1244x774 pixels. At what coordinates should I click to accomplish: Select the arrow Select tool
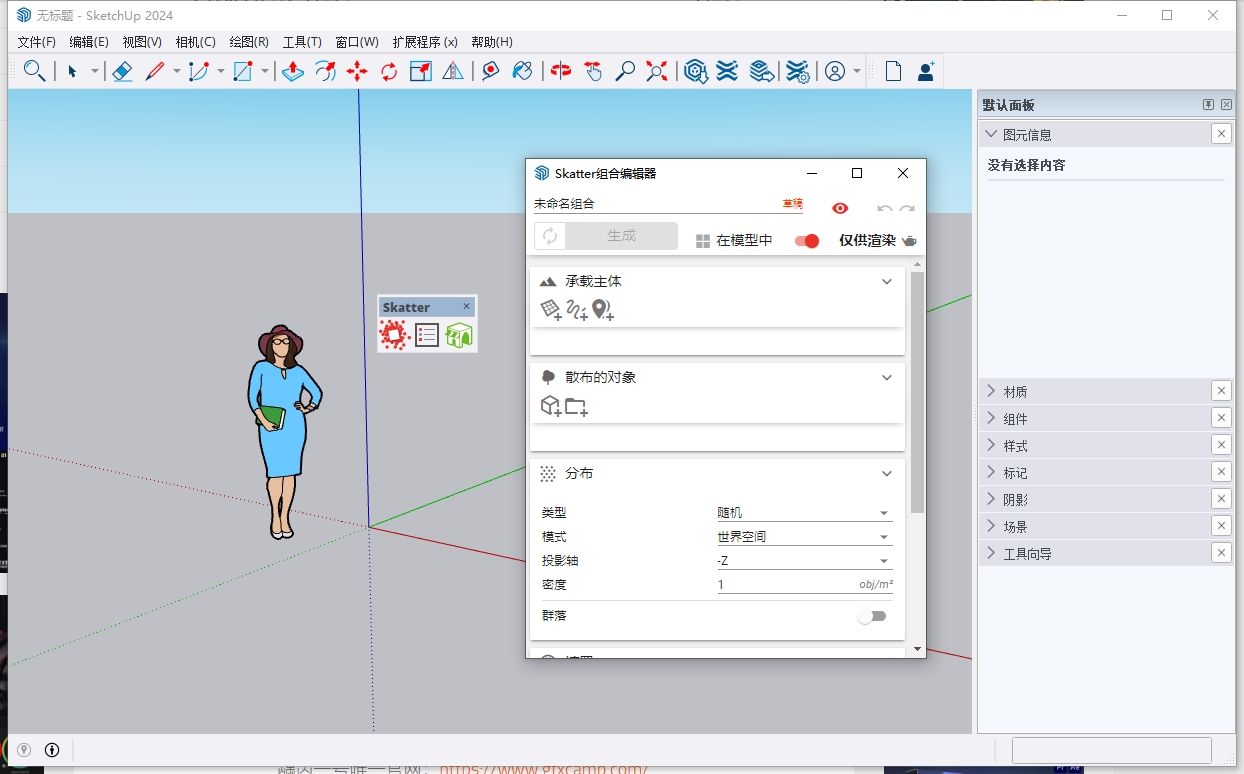click(72, 71)
